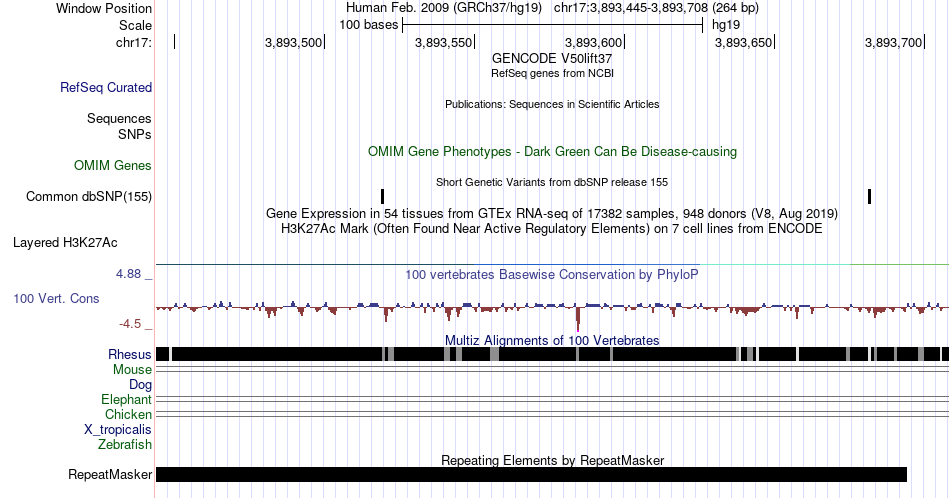Click Multiz Alignments of 100 Vertebrates title
Screen dimensions: 950x498
coord(552,340)
